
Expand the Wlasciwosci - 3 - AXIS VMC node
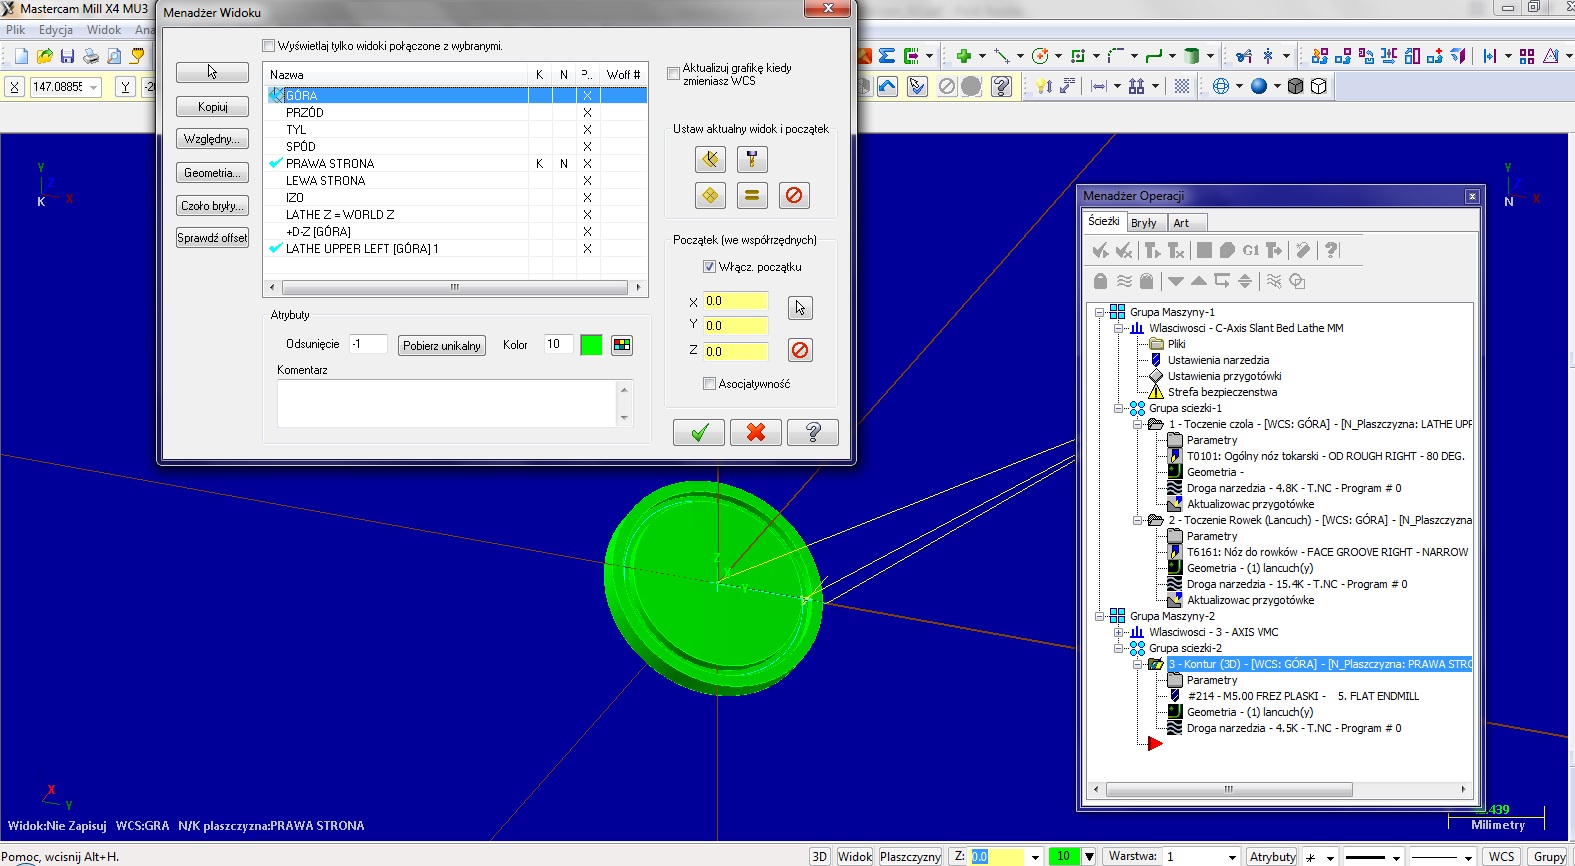[1119, 632]
